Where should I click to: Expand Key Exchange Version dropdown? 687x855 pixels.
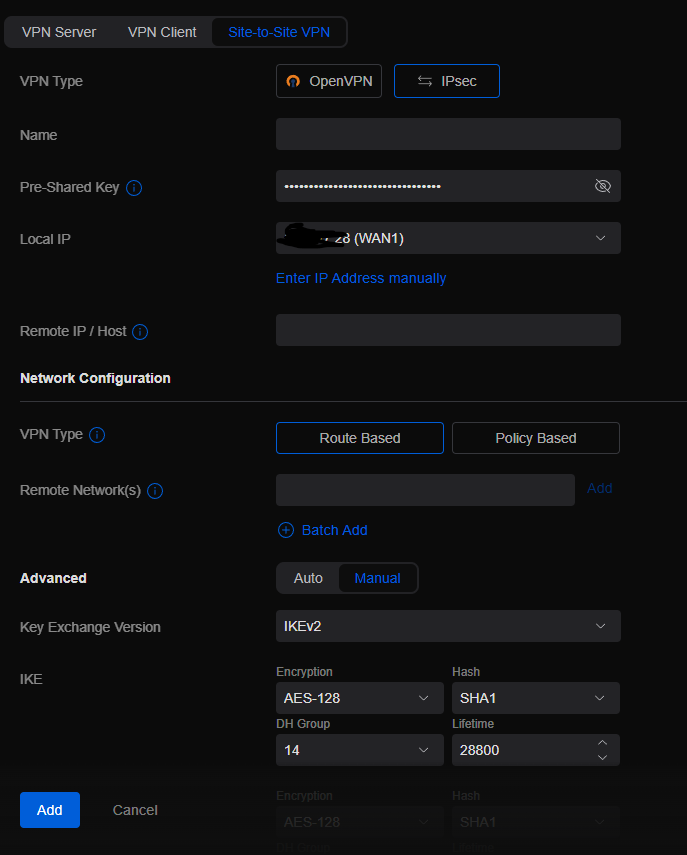[448, 626]
